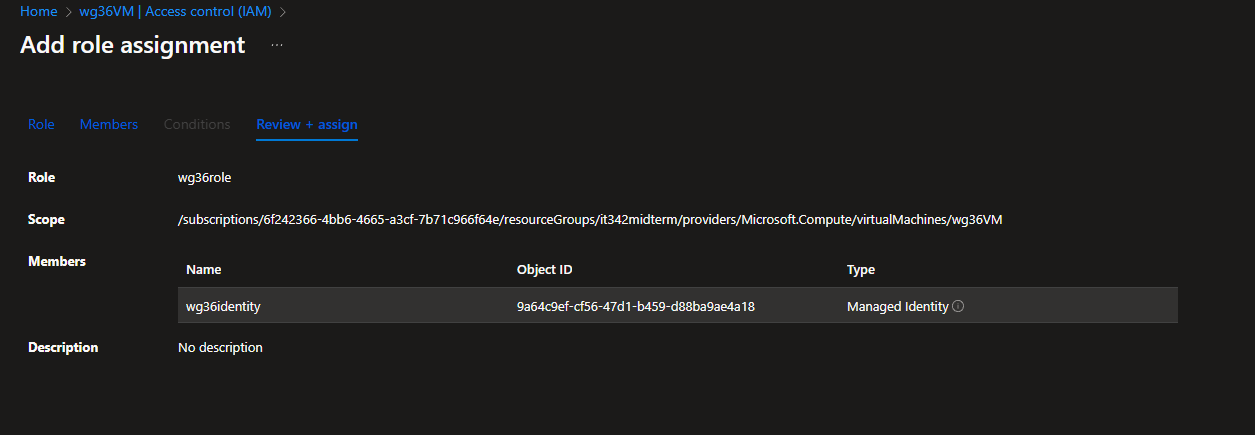Viewport: 1255px width, 435px height.
Task: Click the Type column header
Action: click(861, 270)
